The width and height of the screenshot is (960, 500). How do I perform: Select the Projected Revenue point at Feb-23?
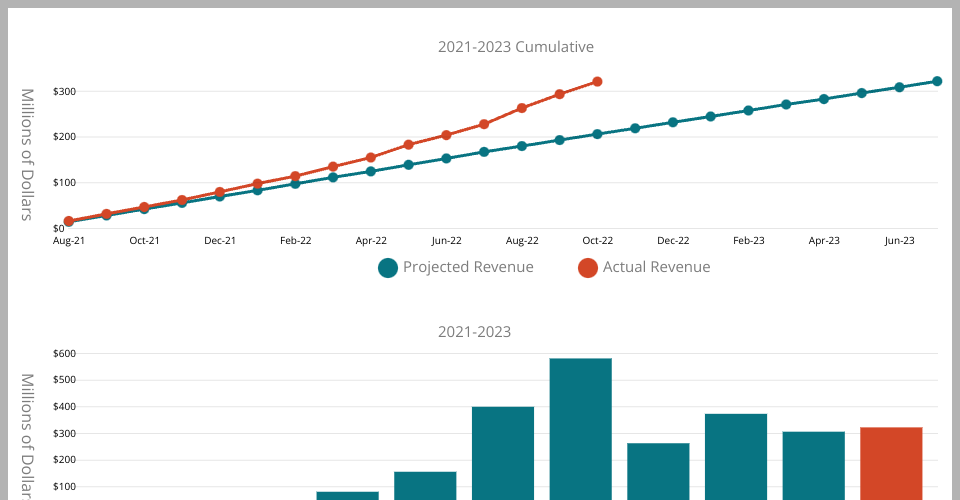coord(748,110)
